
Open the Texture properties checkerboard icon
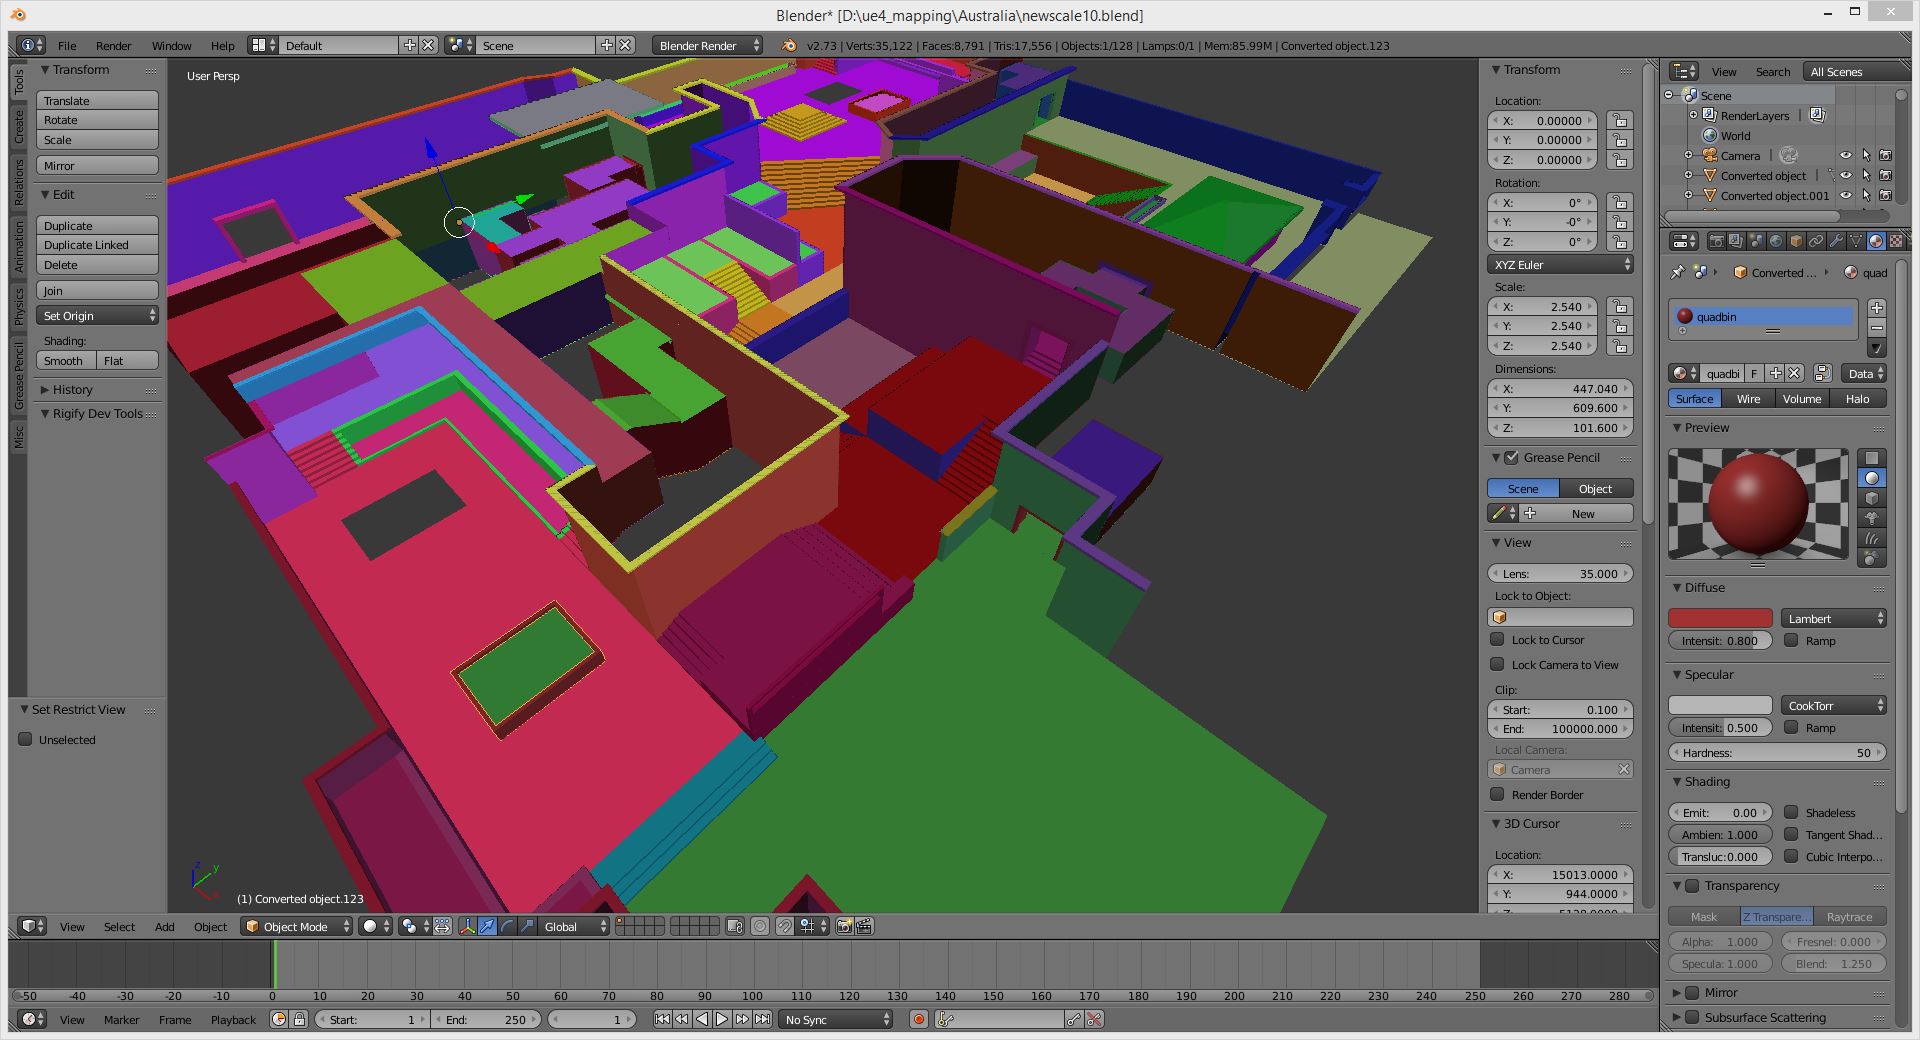(1895, 241)
